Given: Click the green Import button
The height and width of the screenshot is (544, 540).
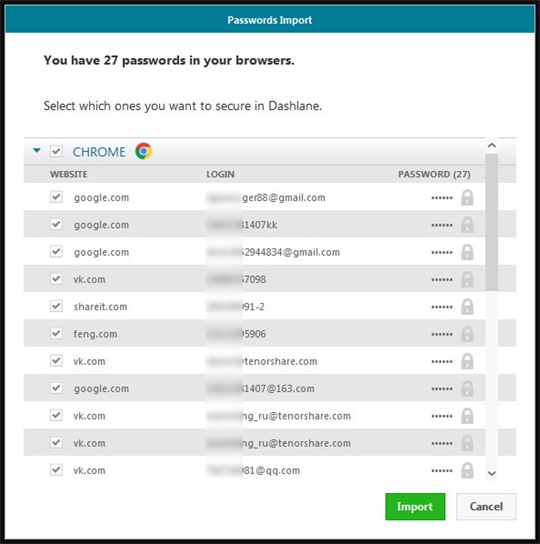Looking at the screenshot, I should click(x=415, y=507).
